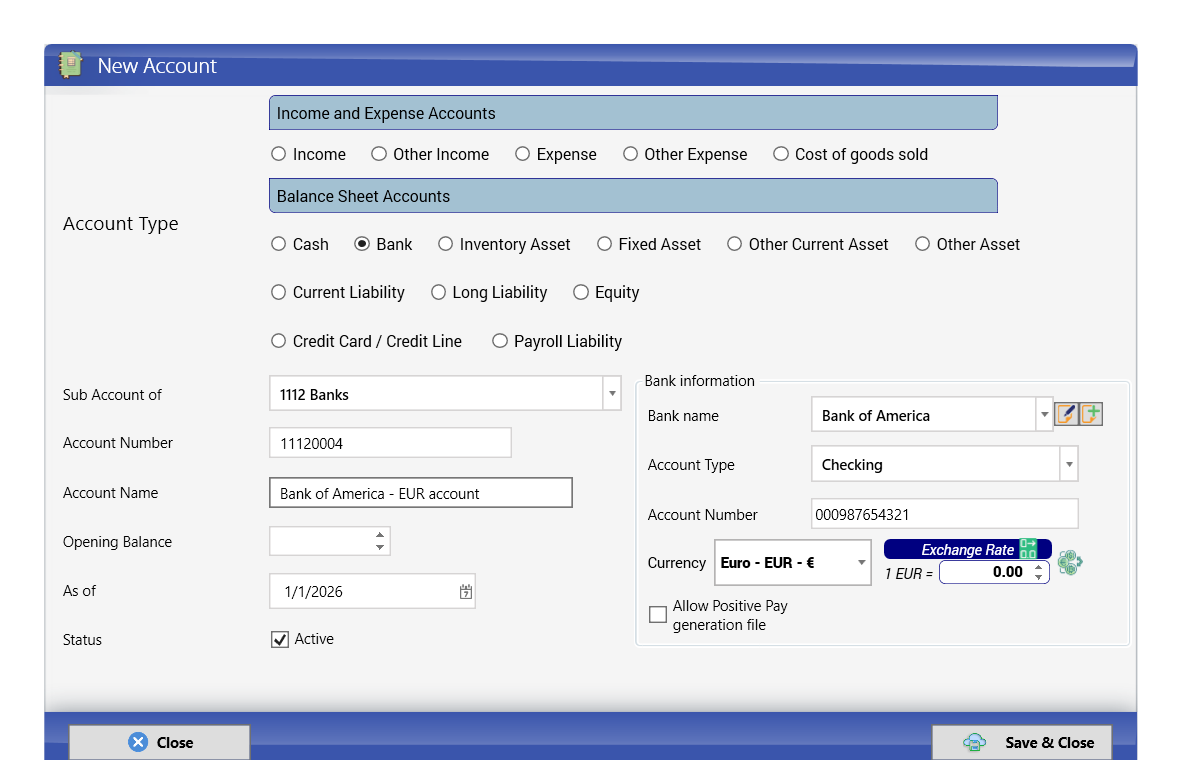Open the As of date calendar icon
The image size is (1180, 760).
(x=466, y=591)
